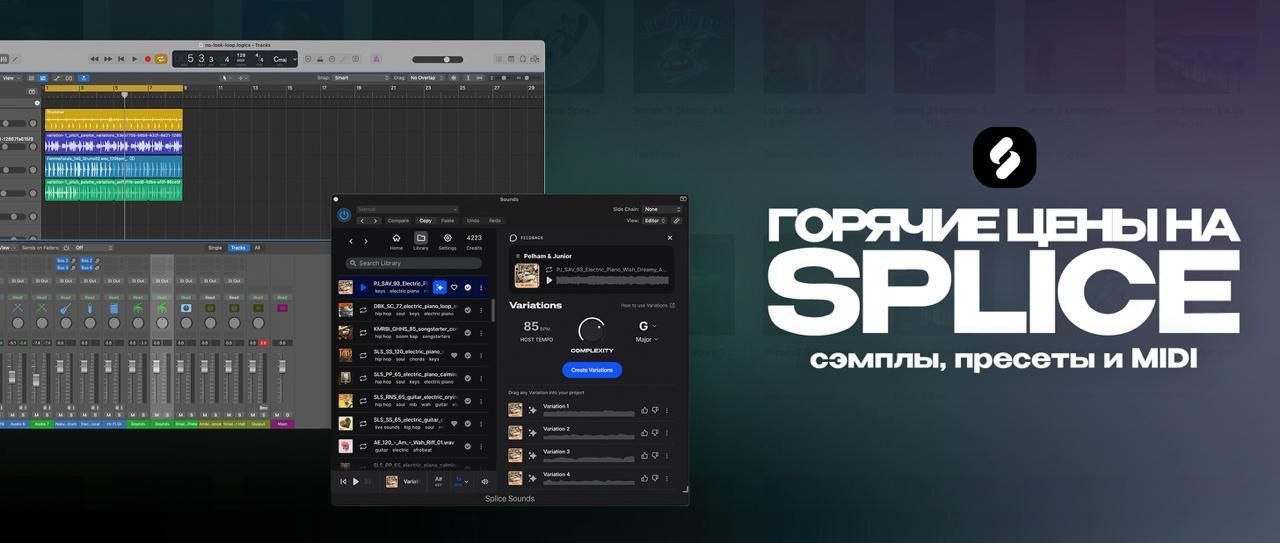Toggle heart on SLS_SS_65_electric_guitar row
1280x543 pixels.
coord(454,423)
